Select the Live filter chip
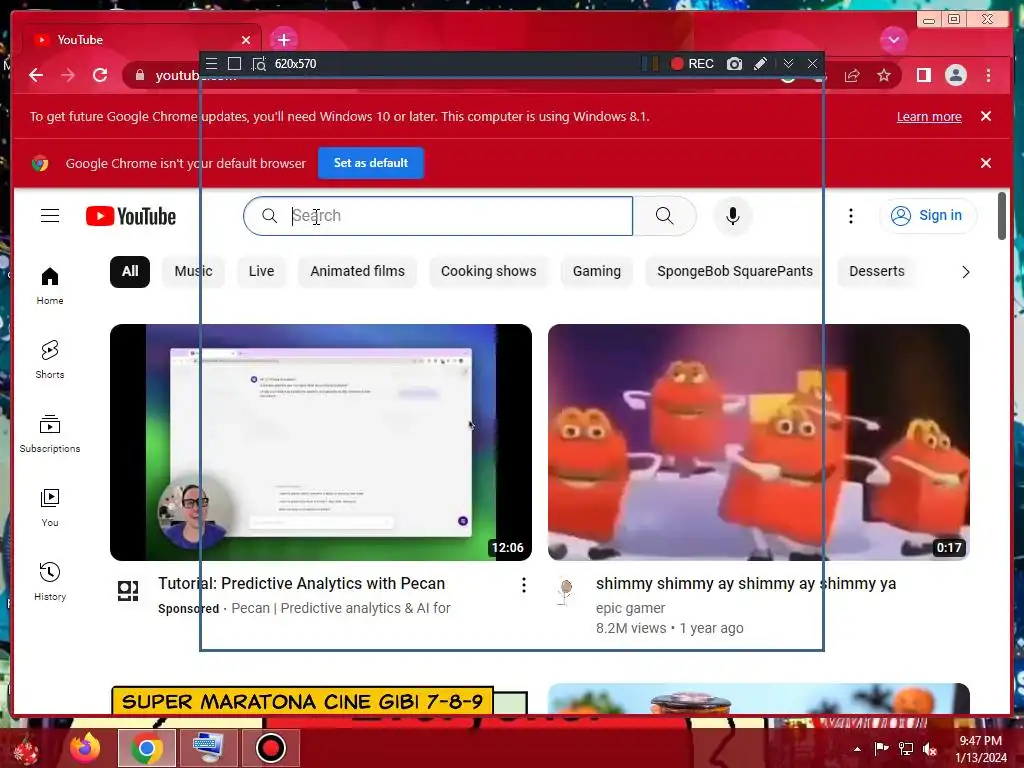Image resolution: width=1024 pixels, height=768 pixels. point(261,271)
